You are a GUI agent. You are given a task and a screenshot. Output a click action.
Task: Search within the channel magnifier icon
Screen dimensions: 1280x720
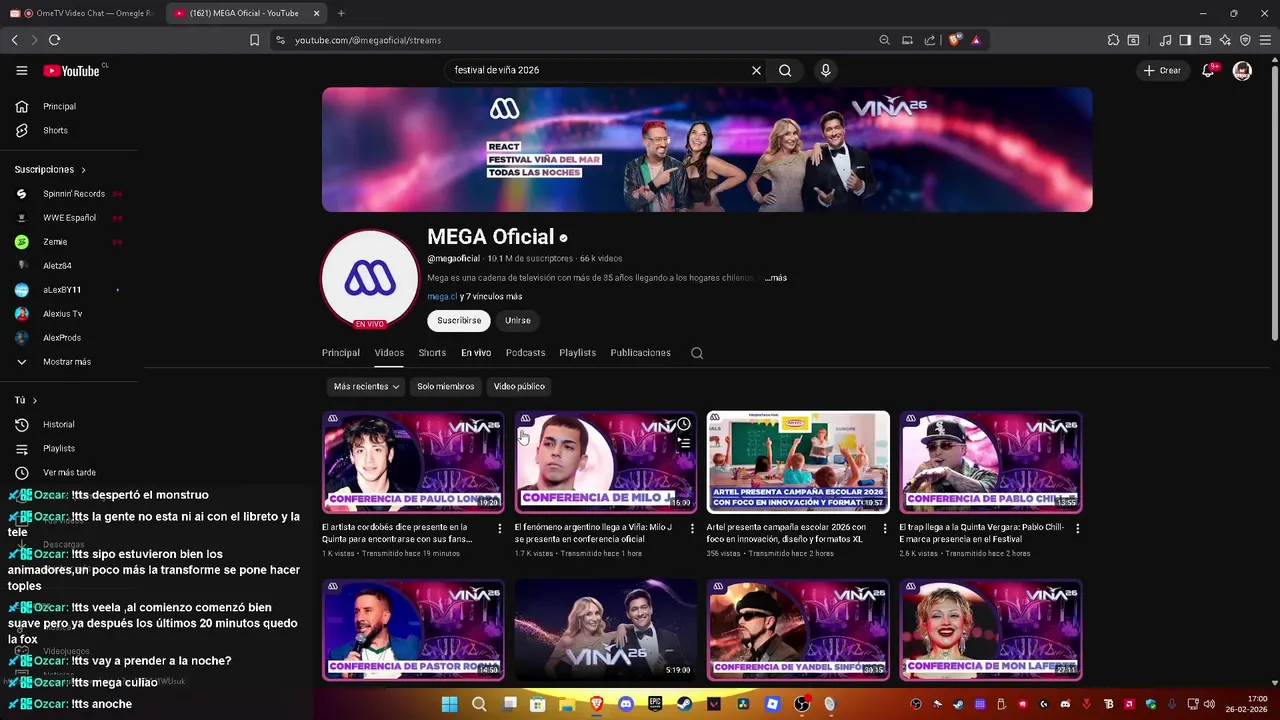point(697,353)
